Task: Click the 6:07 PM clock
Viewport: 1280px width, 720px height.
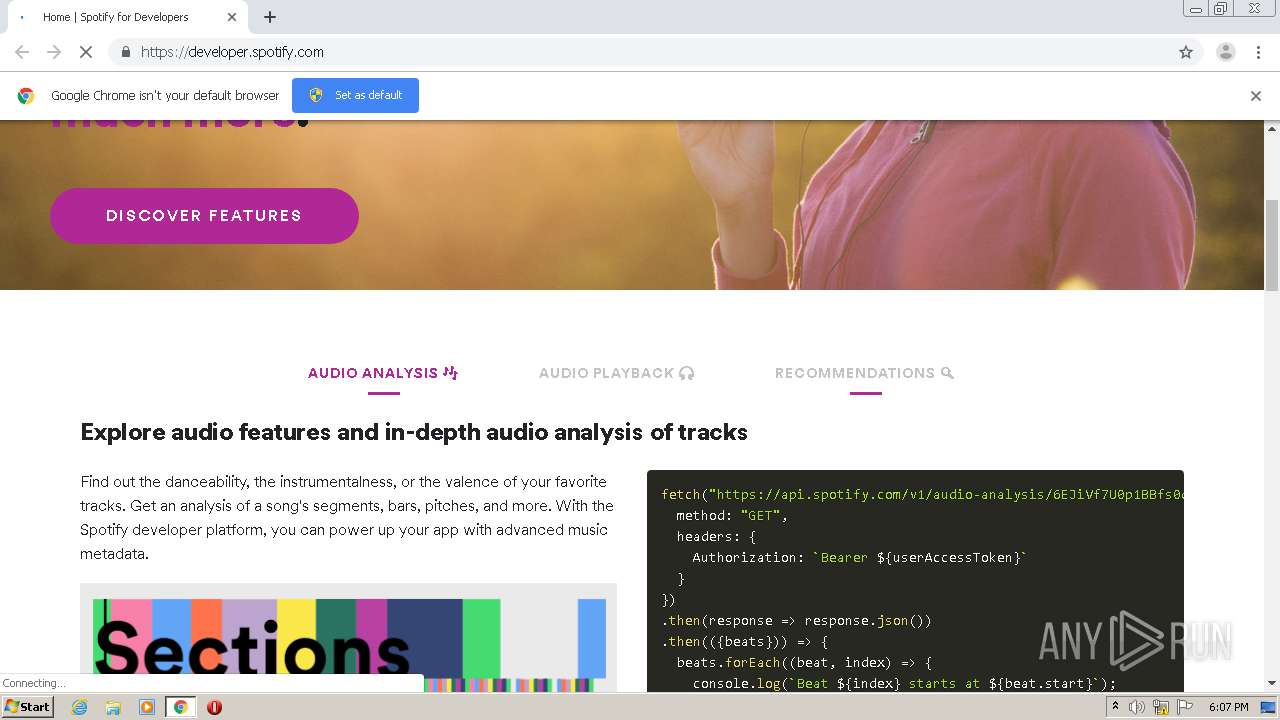Action: click(1228, 707)
